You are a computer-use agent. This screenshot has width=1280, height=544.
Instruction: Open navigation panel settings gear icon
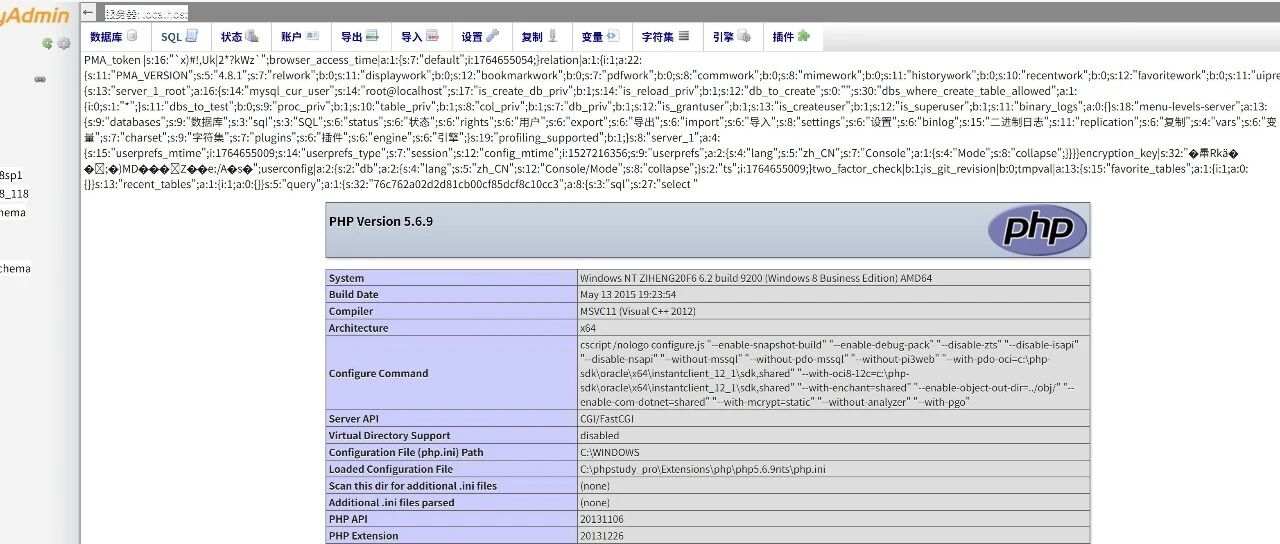(63, 43)
